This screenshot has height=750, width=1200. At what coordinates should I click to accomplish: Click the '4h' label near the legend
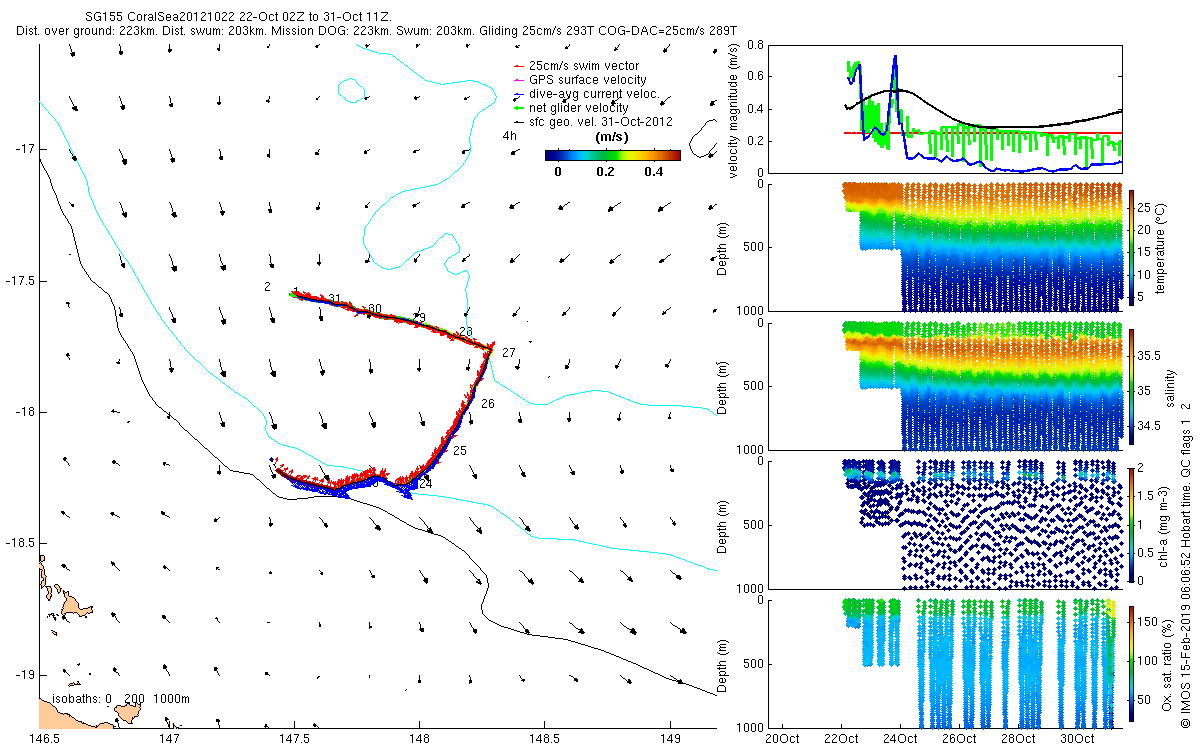click(x=509, y=136)
